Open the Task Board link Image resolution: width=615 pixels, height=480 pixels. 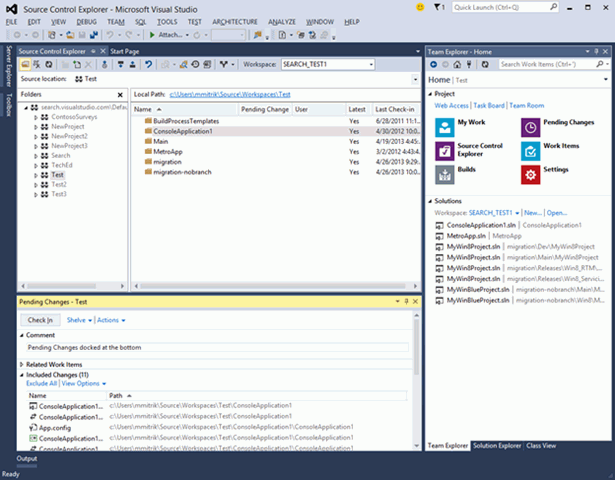click(489, 105)
